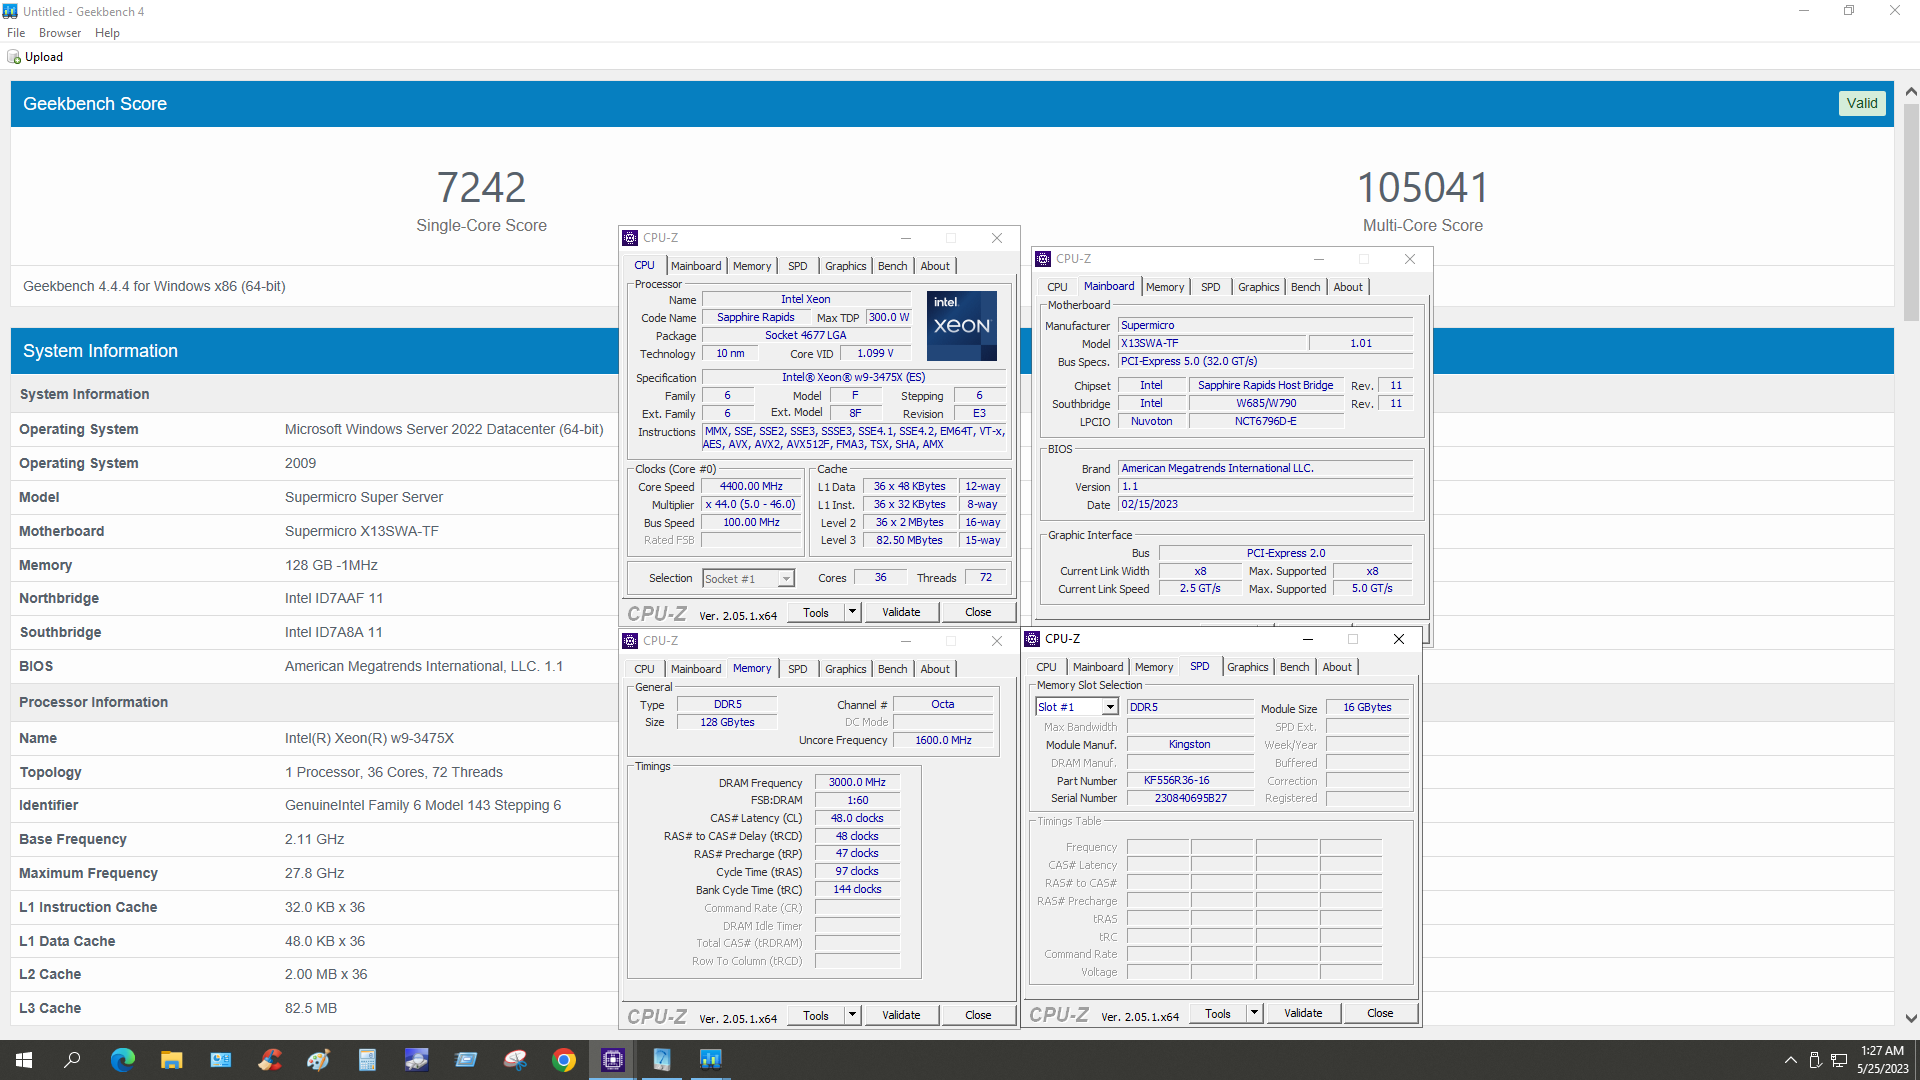Click the BIOS Date 02/15/2023 value
This screenshot has height=1080, width=1920.
1265,505
